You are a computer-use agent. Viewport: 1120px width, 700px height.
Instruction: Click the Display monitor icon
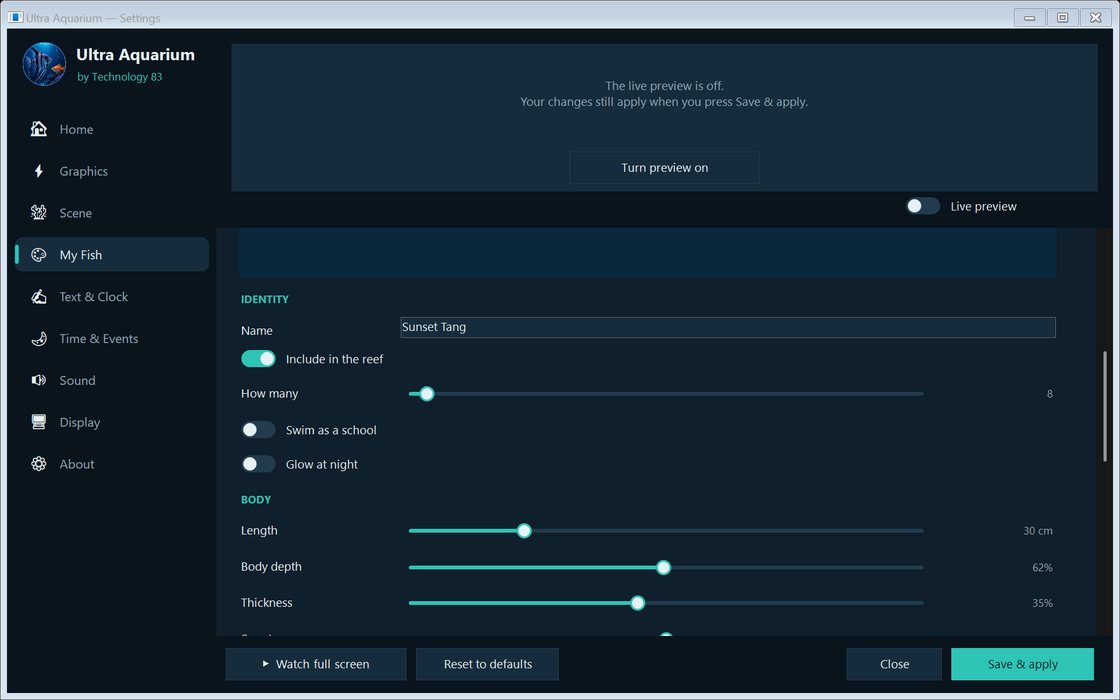pos(39,422)
